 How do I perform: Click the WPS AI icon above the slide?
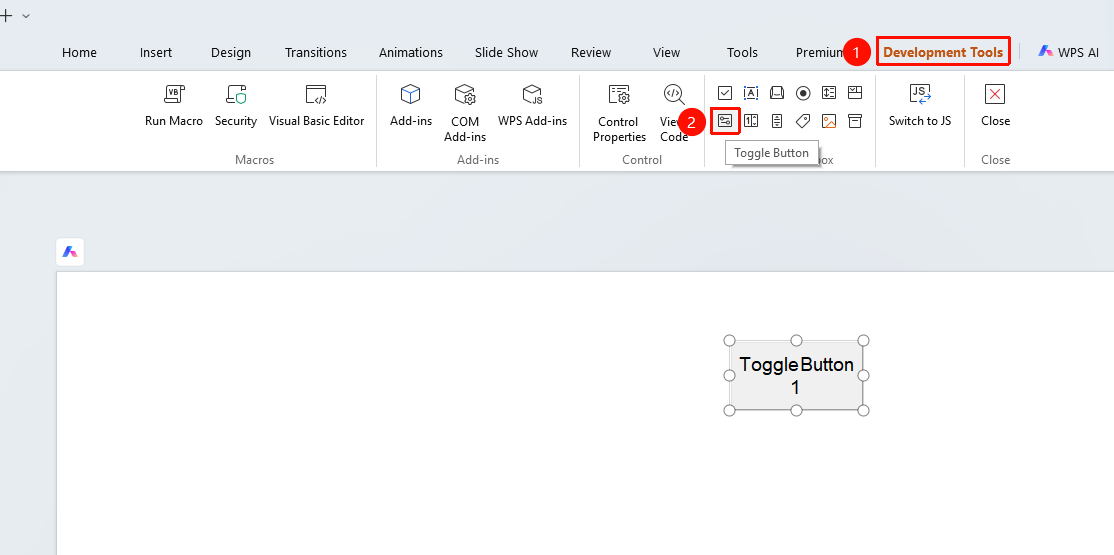point(70,252)
